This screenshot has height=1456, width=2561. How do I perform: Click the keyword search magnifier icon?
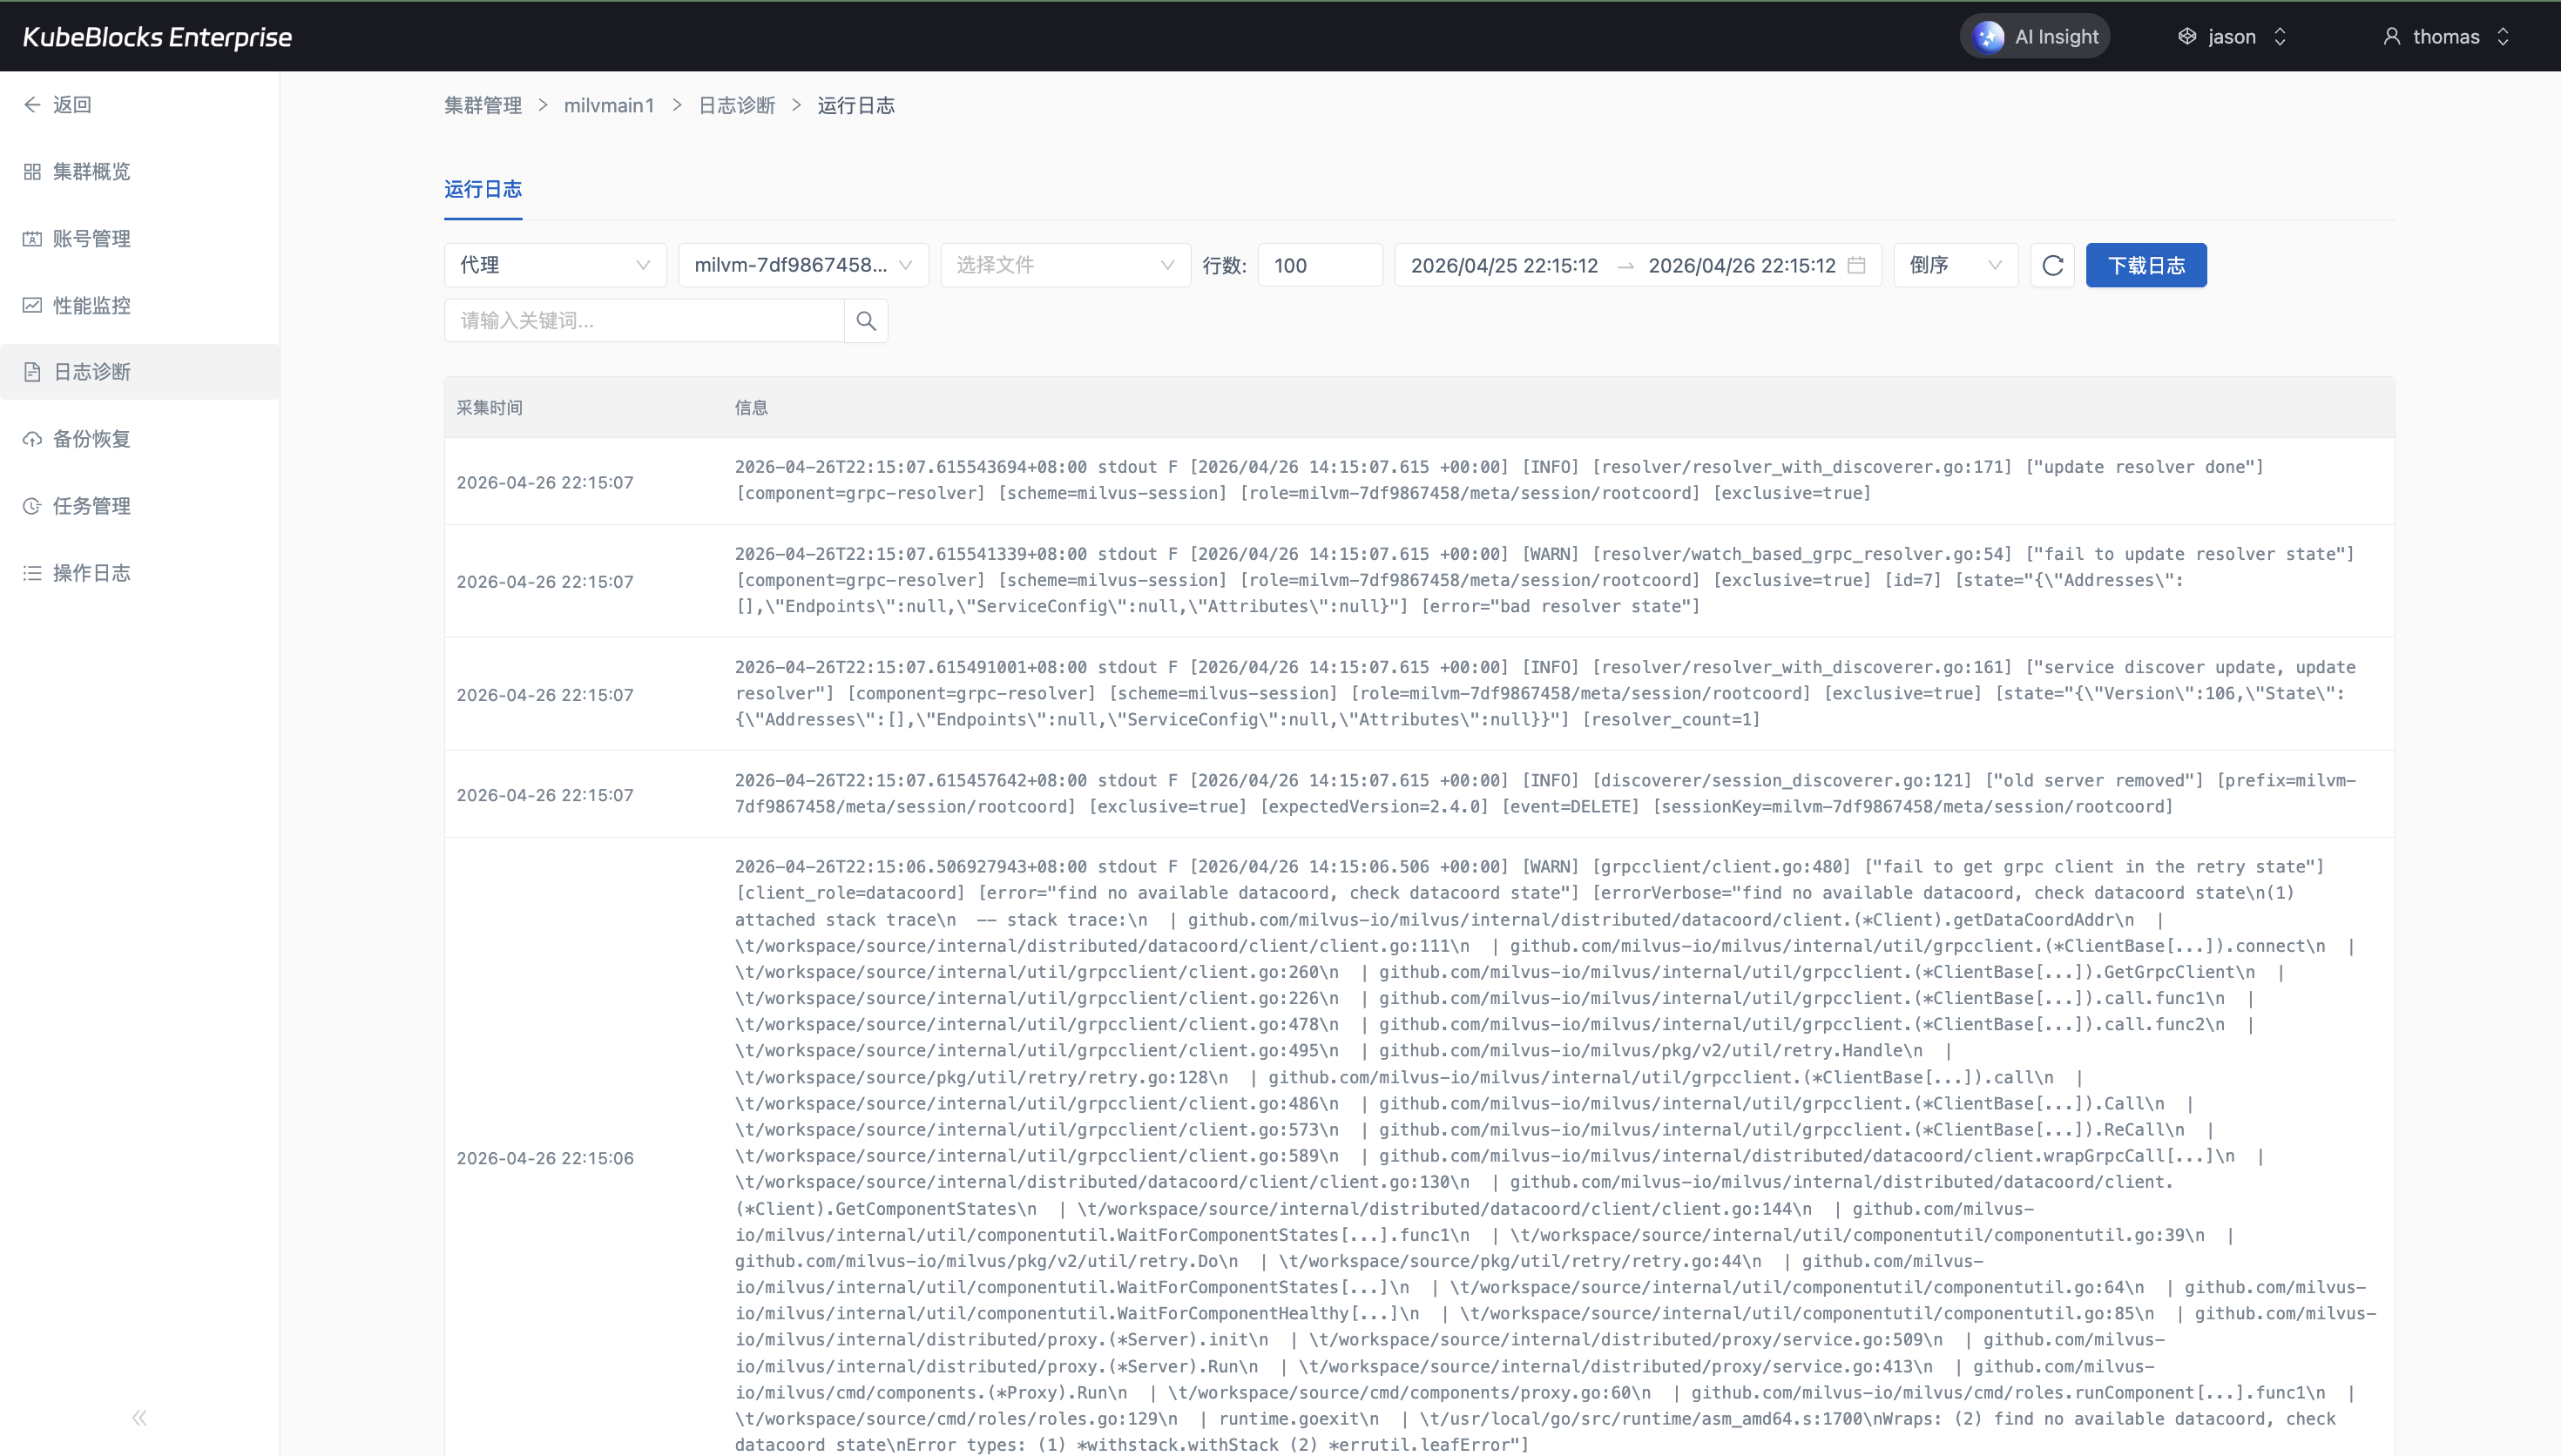click(x=866, y=321)
